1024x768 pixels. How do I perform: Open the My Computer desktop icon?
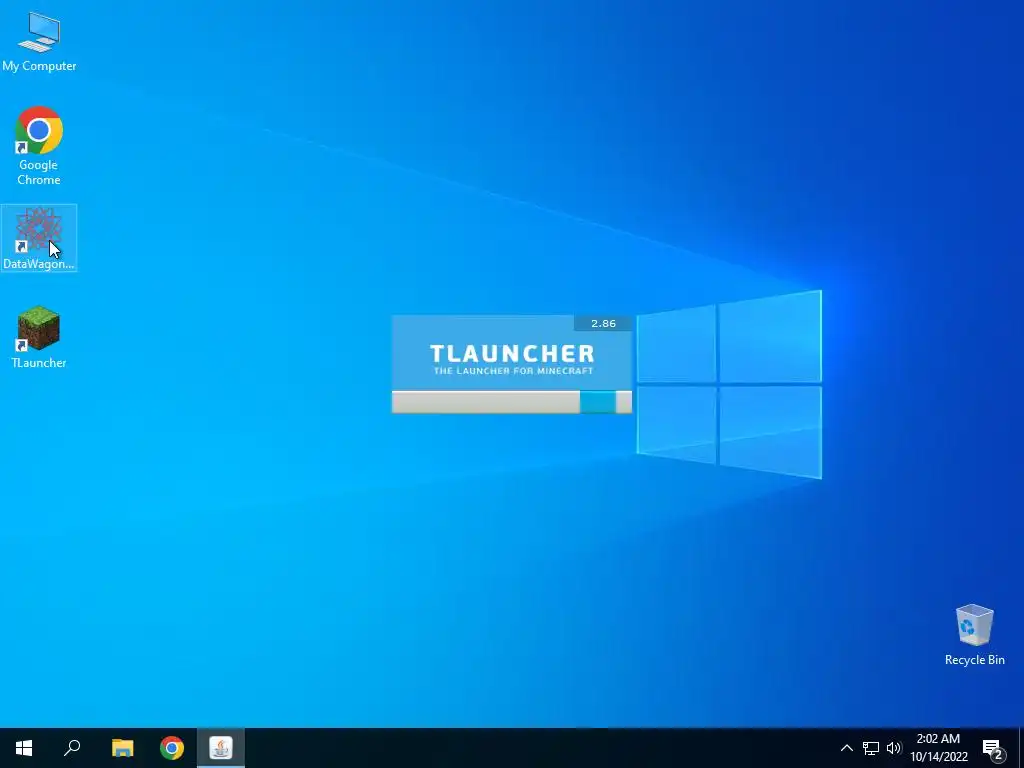coord(39,40)
